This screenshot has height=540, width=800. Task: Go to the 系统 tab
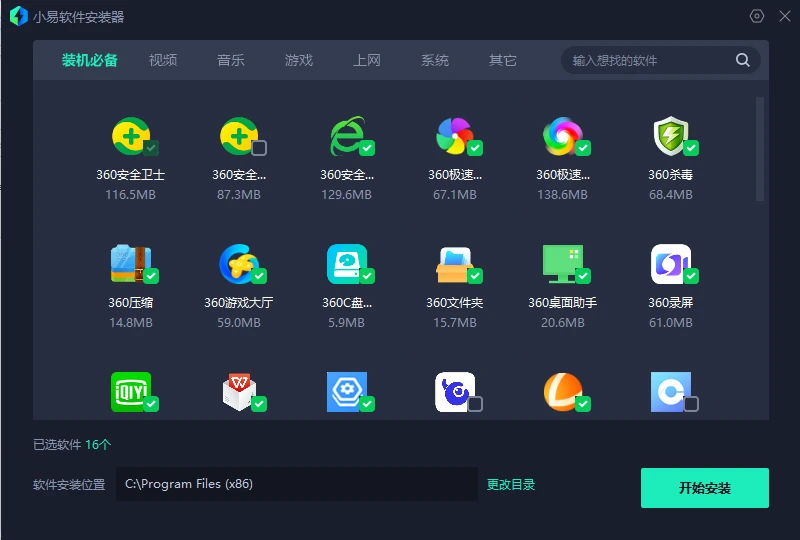(x=435, y=60)
